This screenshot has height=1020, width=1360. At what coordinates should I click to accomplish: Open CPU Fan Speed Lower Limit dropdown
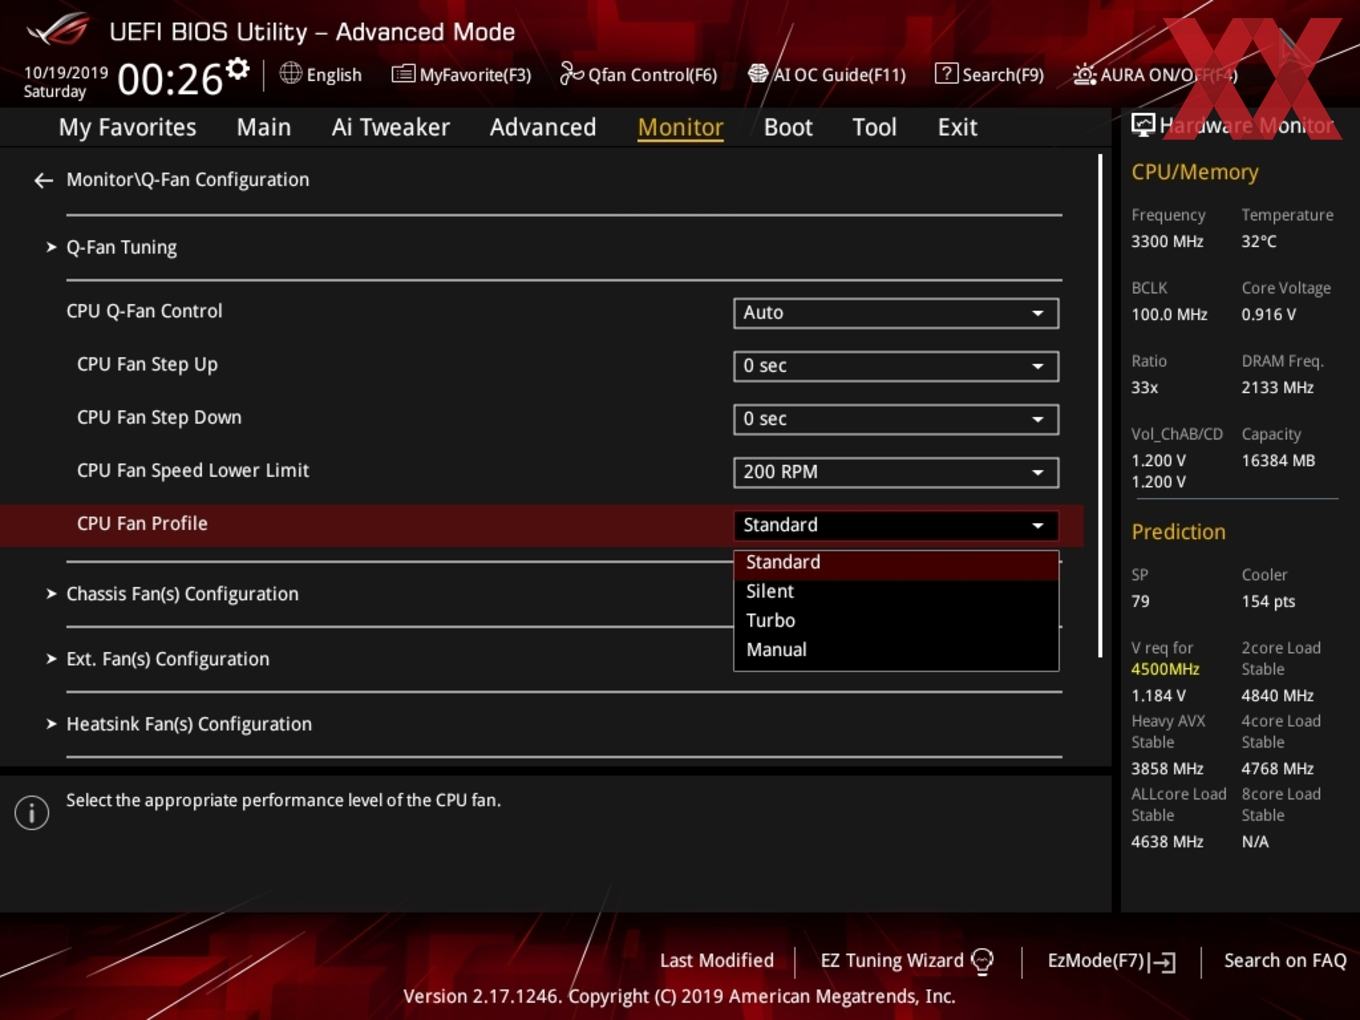point(896,472)
